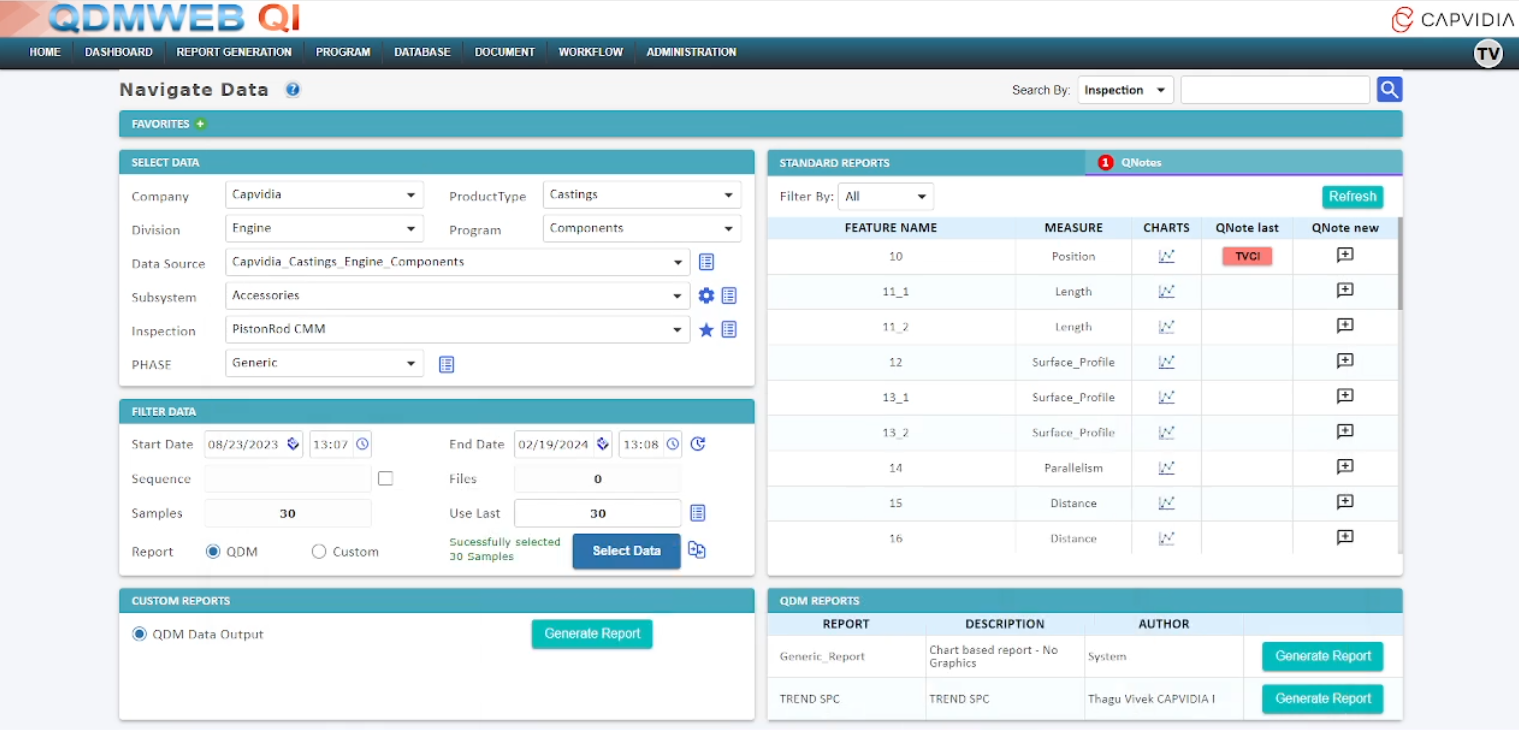Viewport: 1519px width, 730px height.
Task: Select QDM report radio button
Action: [213, 551]
